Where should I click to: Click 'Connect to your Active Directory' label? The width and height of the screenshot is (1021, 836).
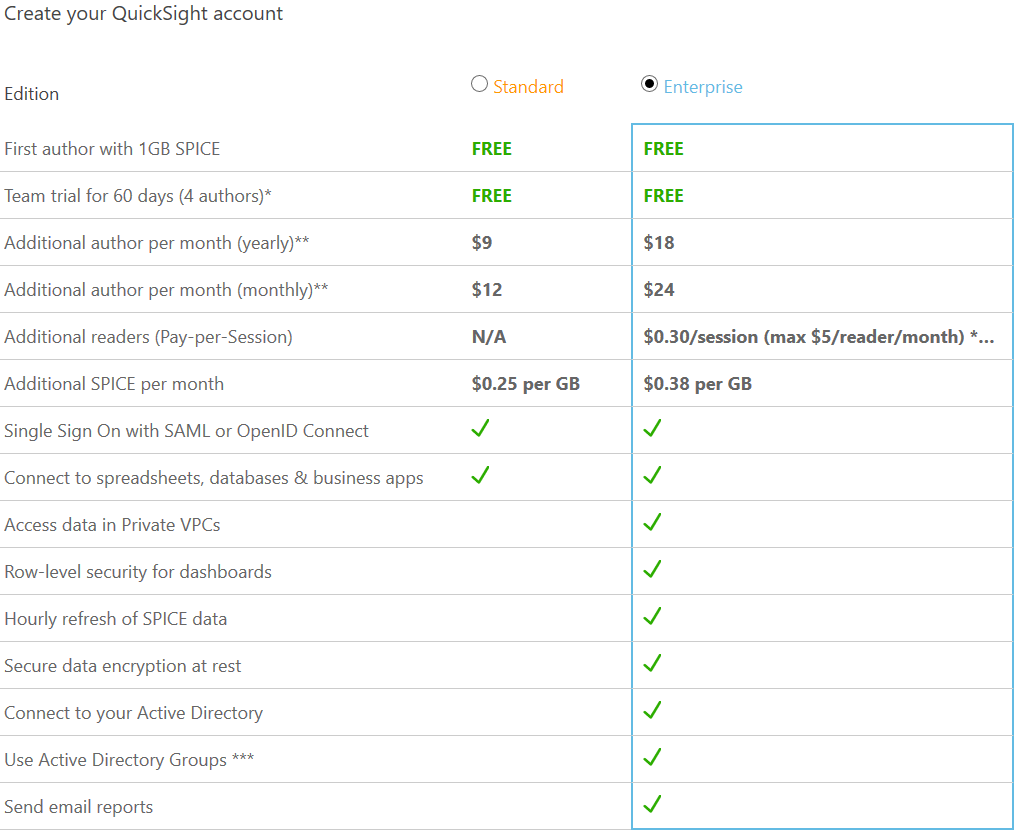133,713
